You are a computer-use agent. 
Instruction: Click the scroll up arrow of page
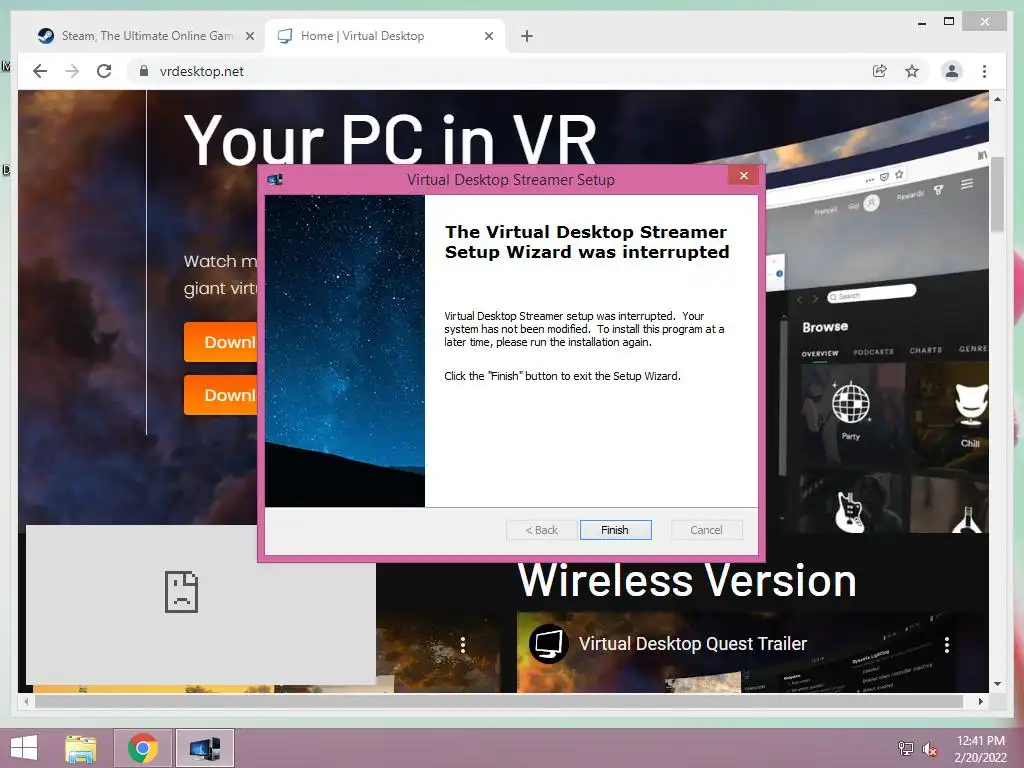point(997,99)
